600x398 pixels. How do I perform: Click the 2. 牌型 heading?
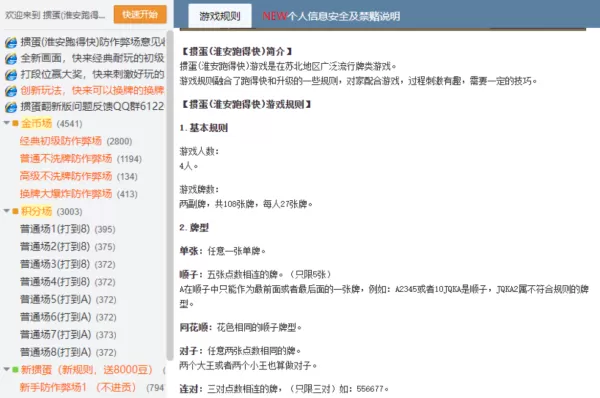coord(194,228)
